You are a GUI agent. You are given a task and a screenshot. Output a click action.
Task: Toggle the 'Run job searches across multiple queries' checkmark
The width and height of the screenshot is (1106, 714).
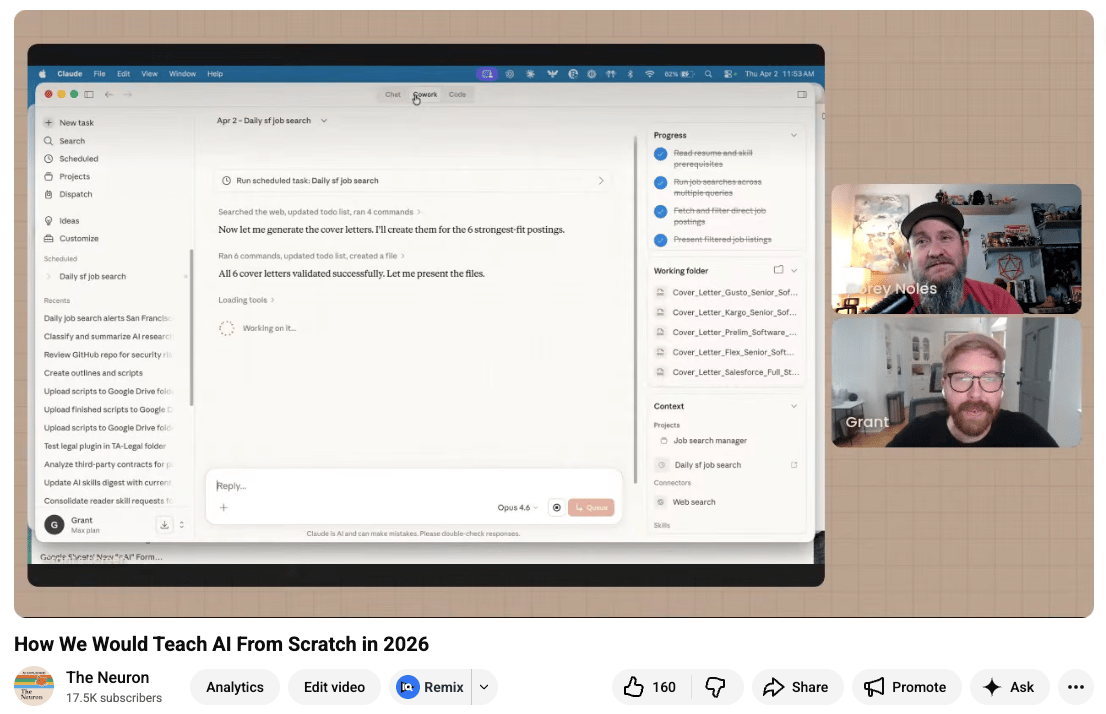660,183
